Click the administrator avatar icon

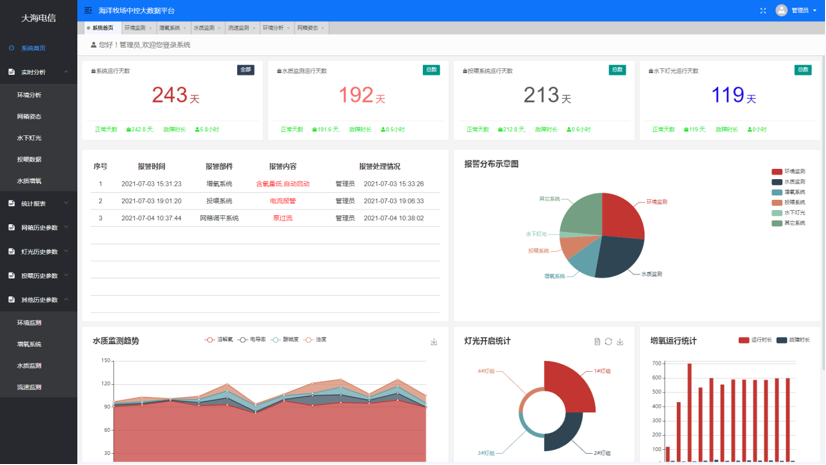click(x=781, y=10)
